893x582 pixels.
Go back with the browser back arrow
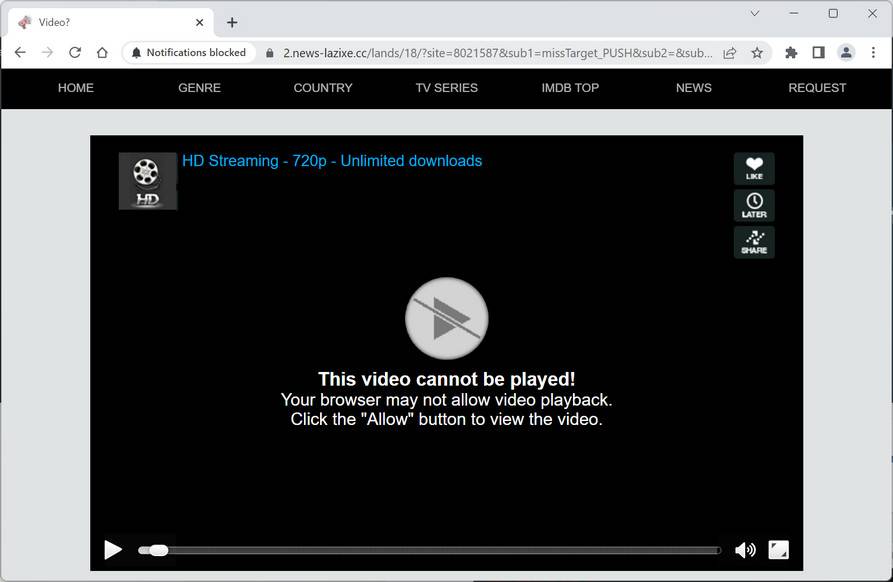point(21,52)
